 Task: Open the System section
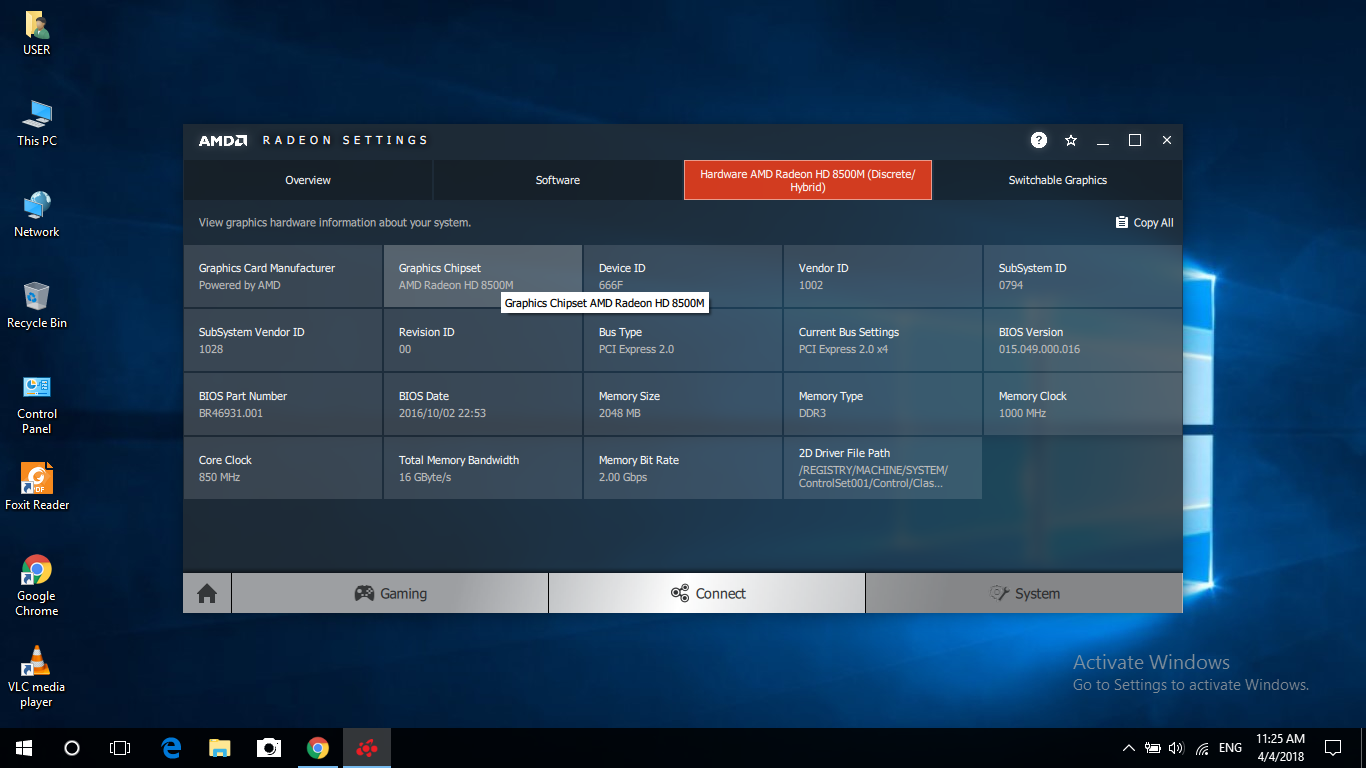point(1024,592)
